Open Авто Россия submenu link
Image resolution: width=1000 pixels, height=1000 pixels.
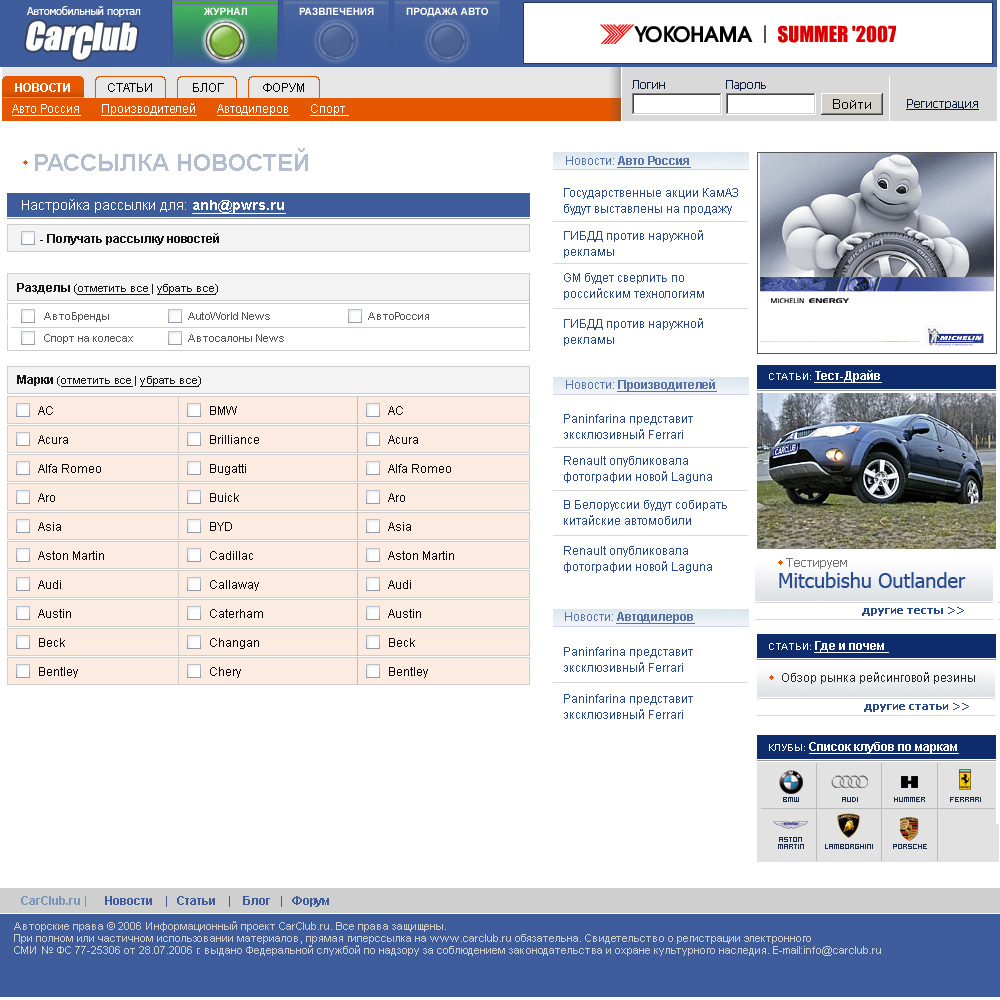[x=46, y=109]
